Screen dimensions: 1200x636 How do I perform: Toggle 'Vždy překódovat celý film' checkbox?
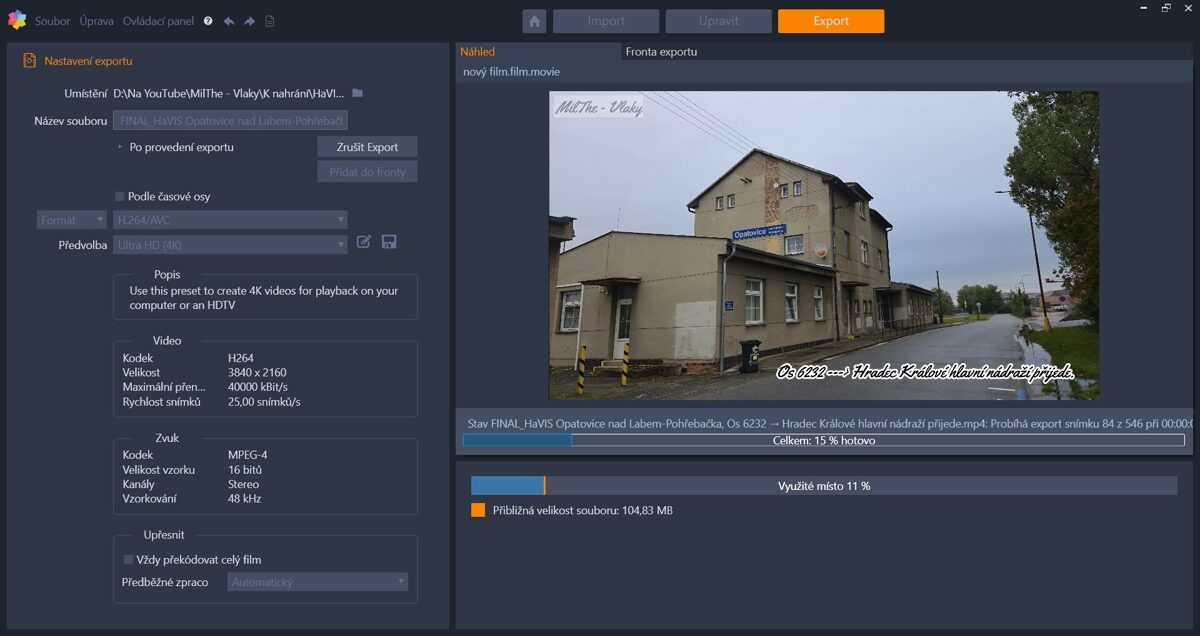128,560
